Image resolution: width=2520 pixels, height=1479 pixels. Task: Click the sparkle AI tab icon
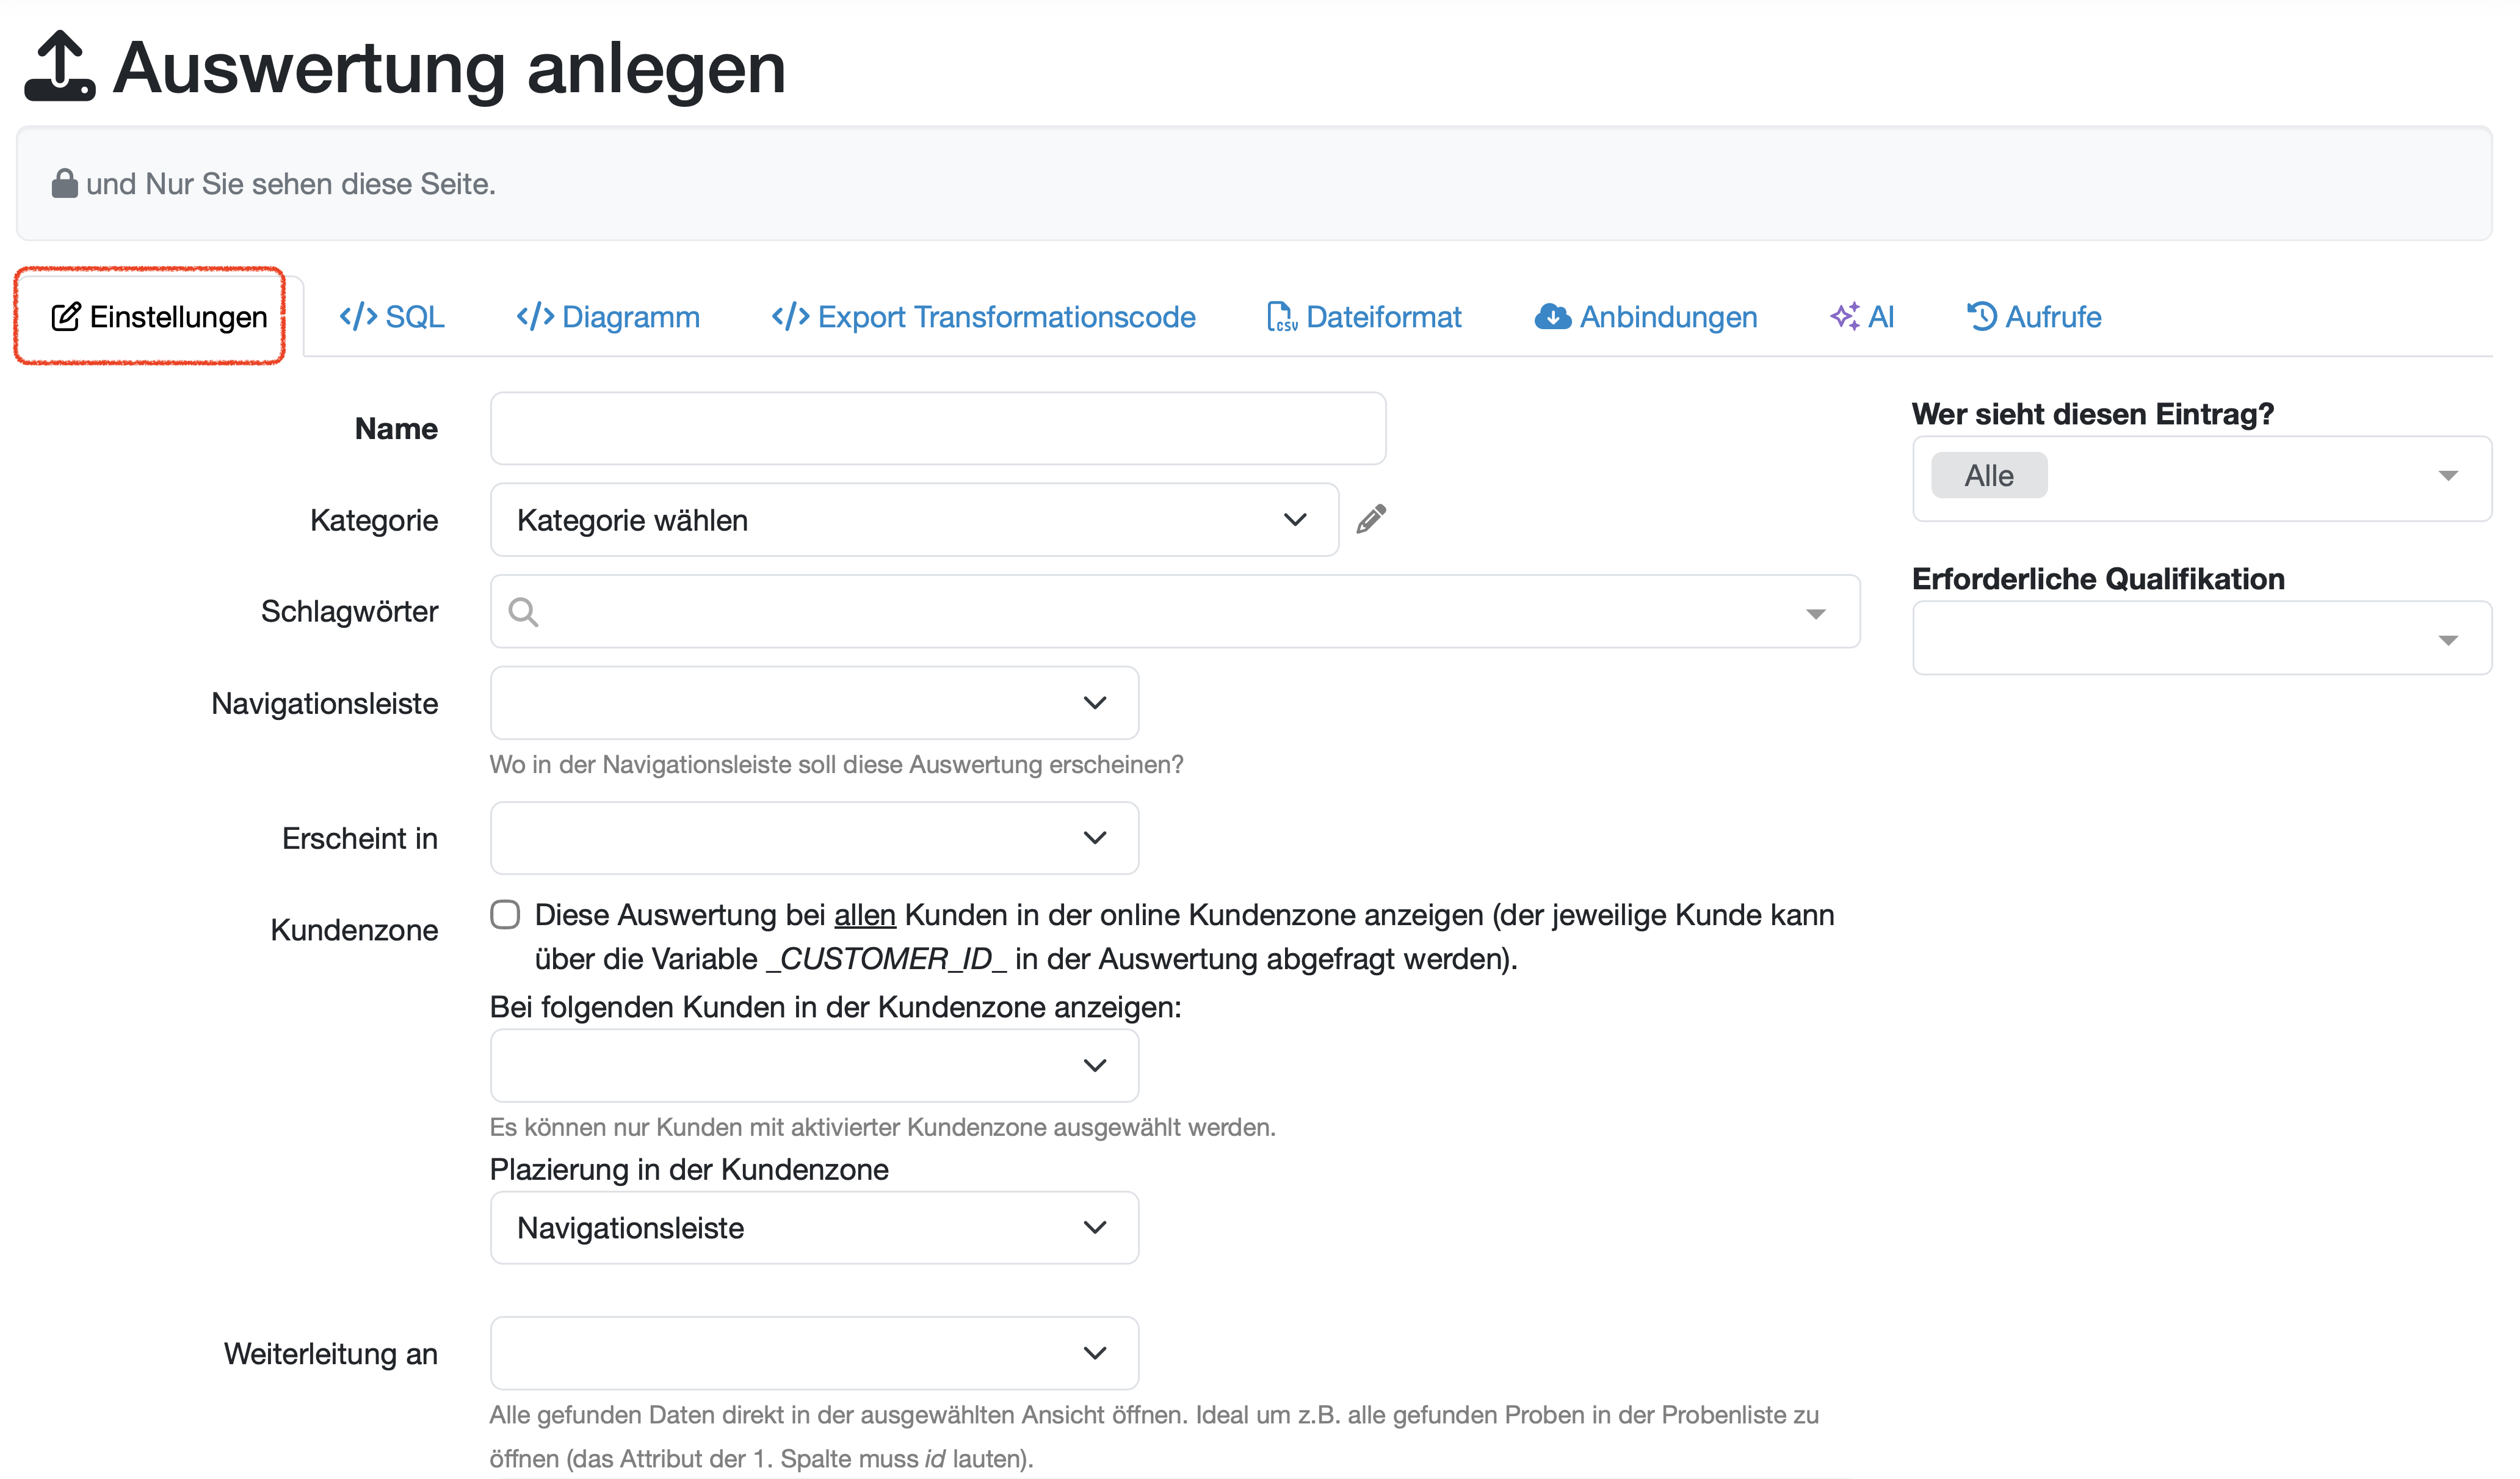[x=1844, y=317]
